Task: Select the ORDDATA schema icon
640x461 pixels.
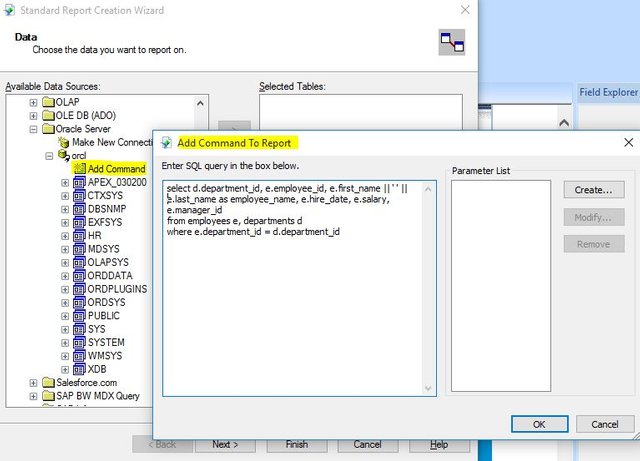Action: (x=79, y=276)
